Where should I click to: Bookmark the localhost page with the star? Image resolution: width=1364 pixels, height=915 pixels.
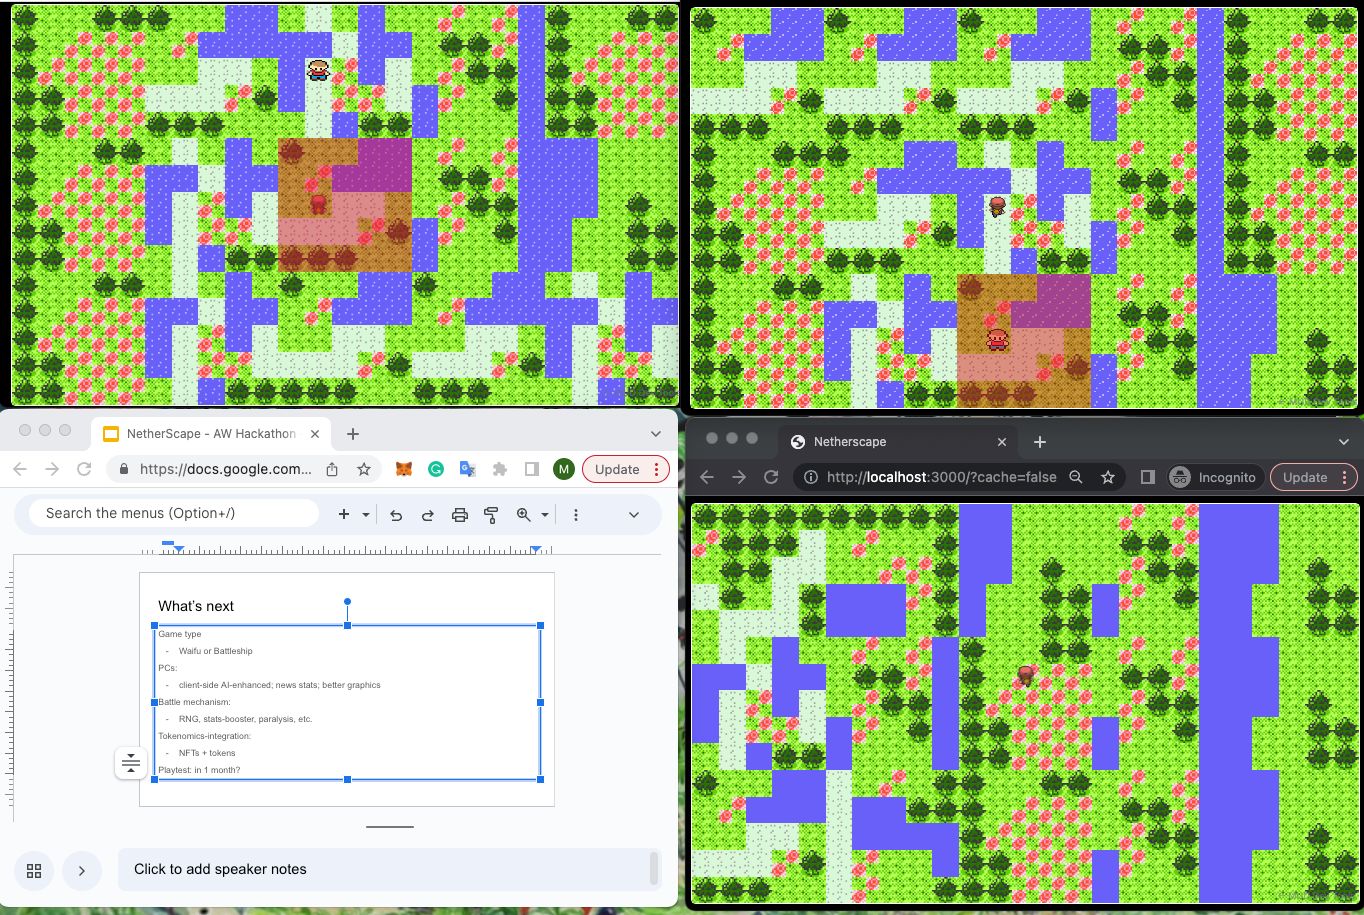[1108, 477]
